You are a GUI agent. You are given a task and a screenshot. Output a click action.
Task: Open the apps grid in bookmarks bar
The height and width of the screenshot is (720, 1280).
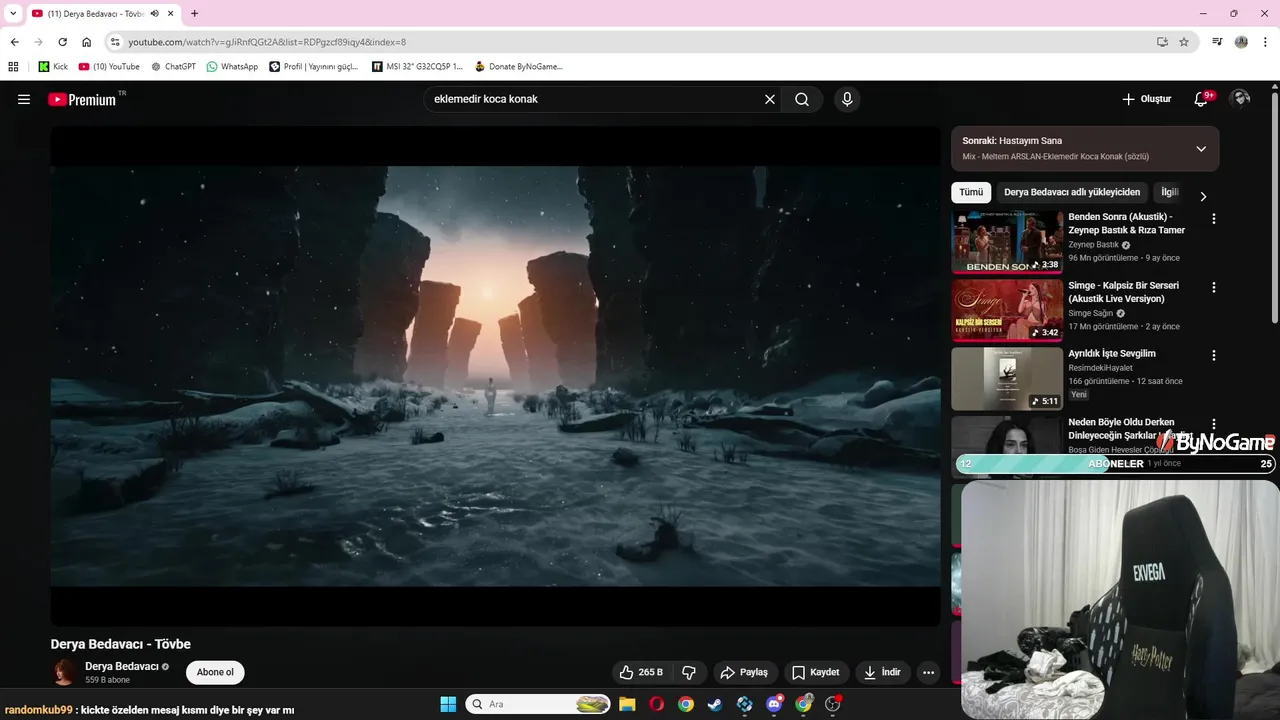[13, 67]
